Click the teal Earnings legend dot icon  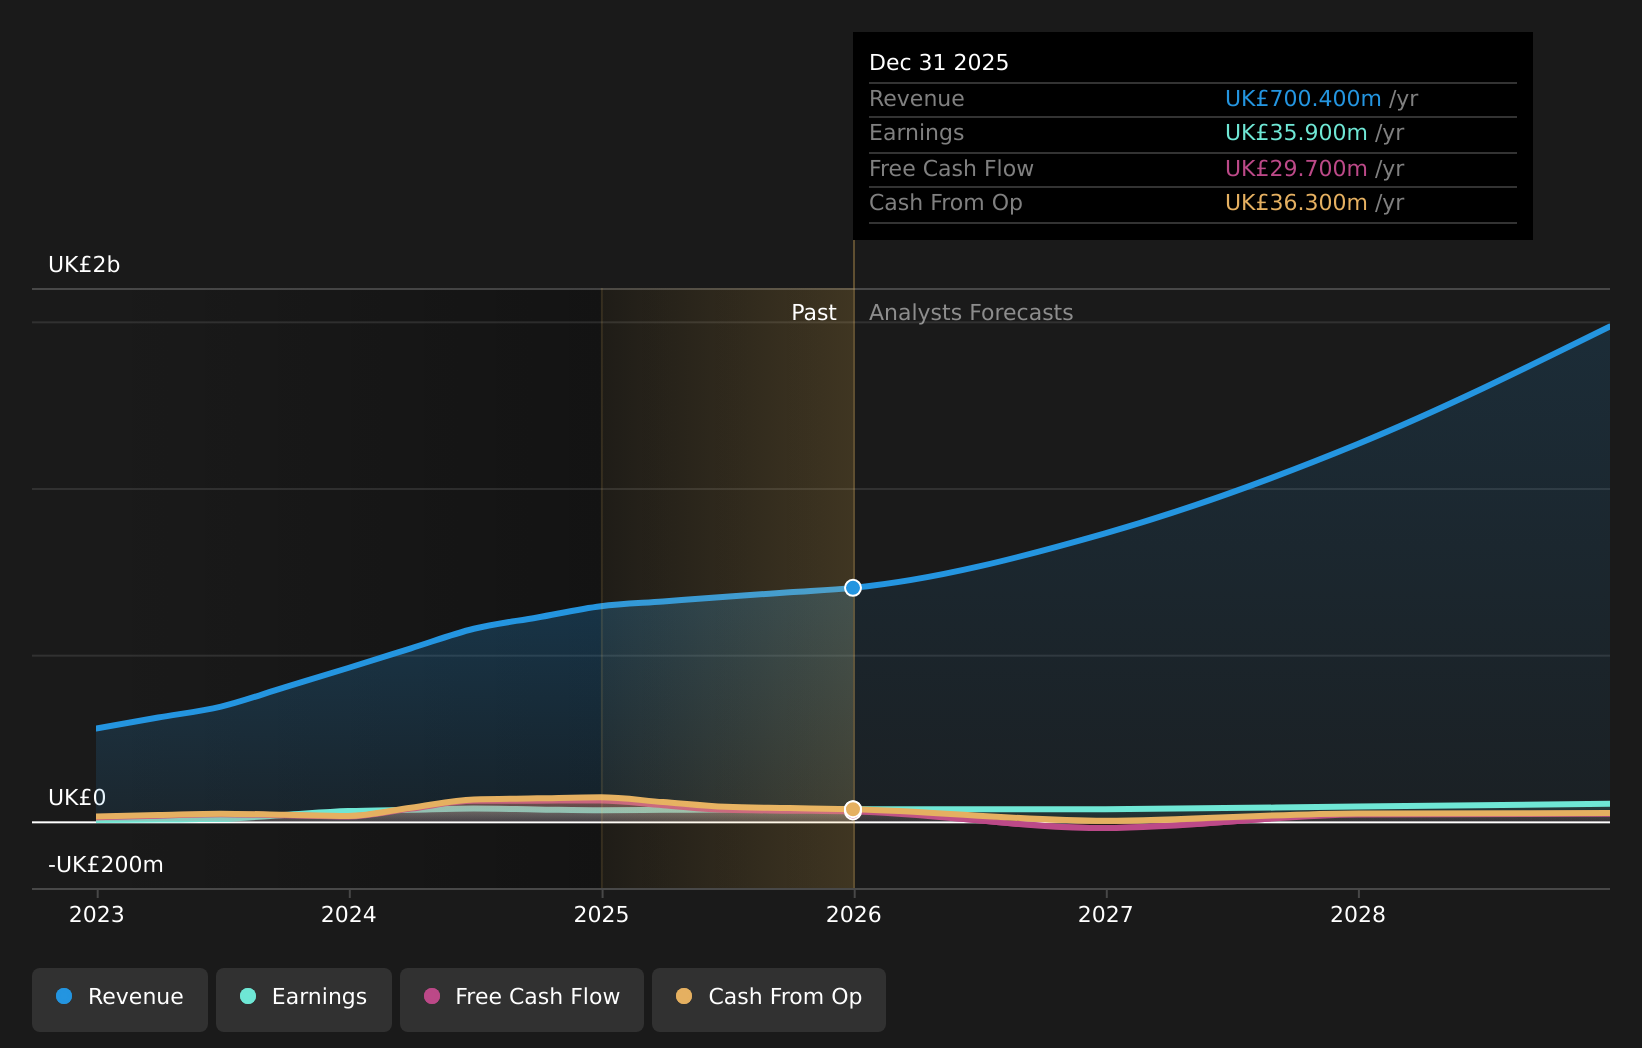pyautogui.click(x=247, y=996)
